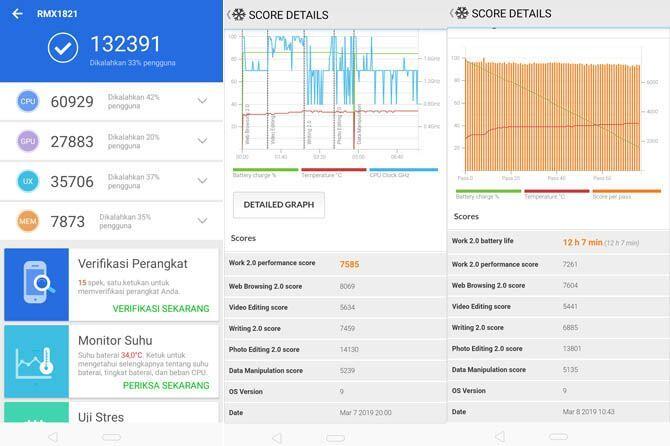Select Data Manipulation score 5239 row
The image size is (670, 446).
click(335, 371)
